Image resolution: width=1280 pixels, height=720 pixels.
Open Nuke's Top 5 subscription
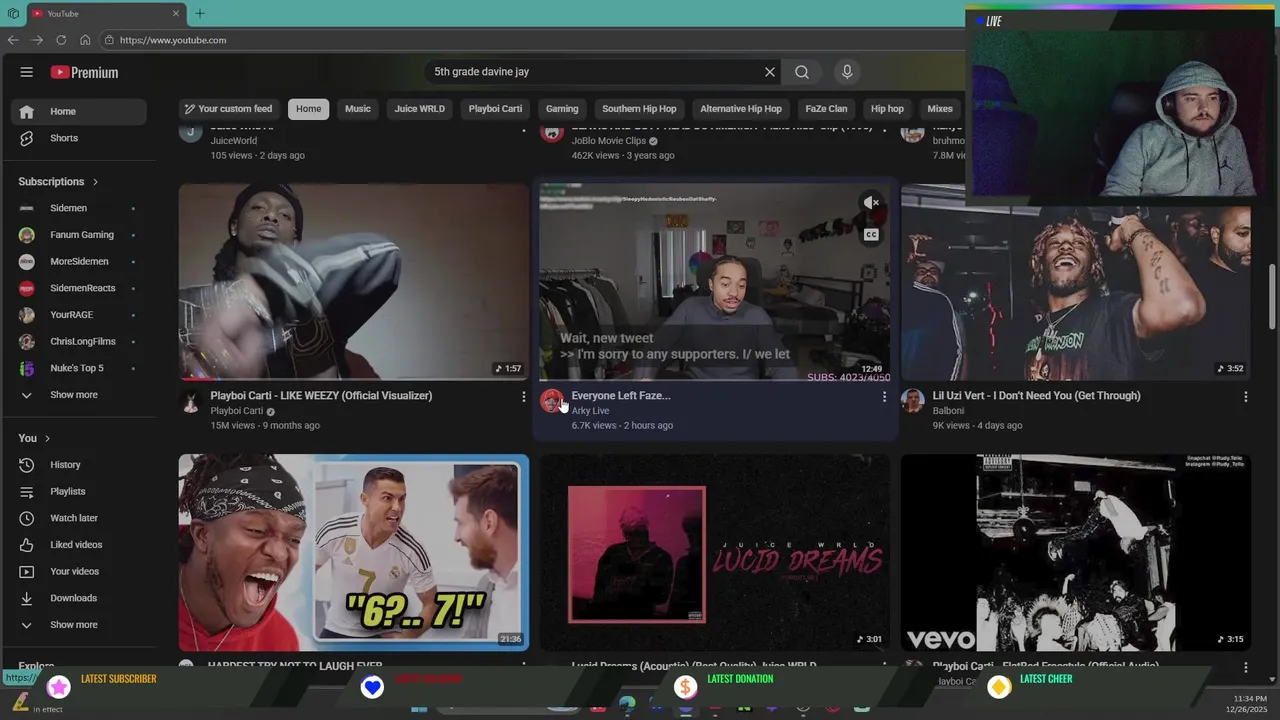pyautogui.click(x=79, y=368)
